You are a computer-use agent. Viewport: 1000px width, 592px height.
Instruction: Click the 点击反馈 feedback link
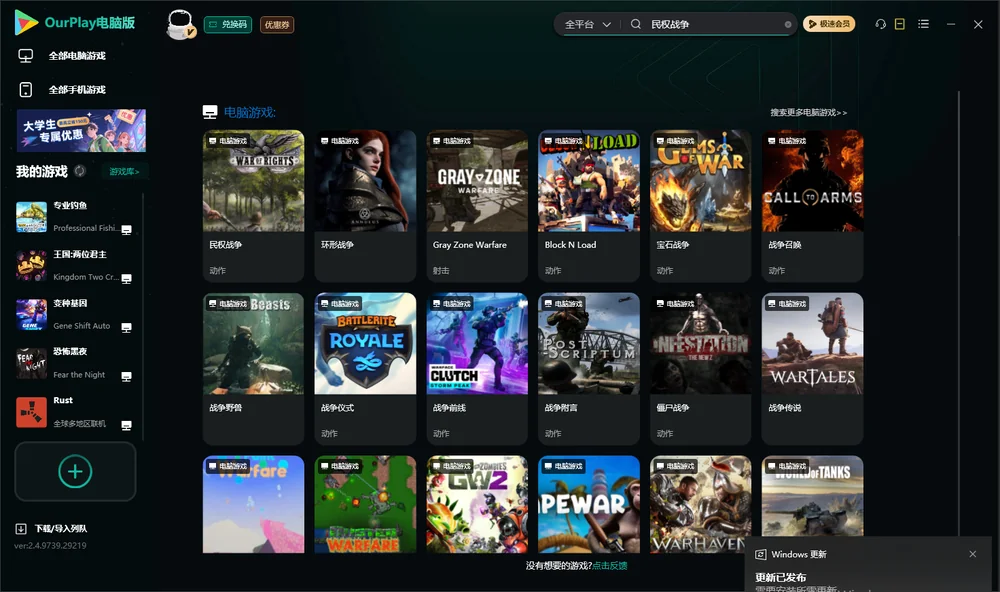pyautogui.click(x=610, y=566)
